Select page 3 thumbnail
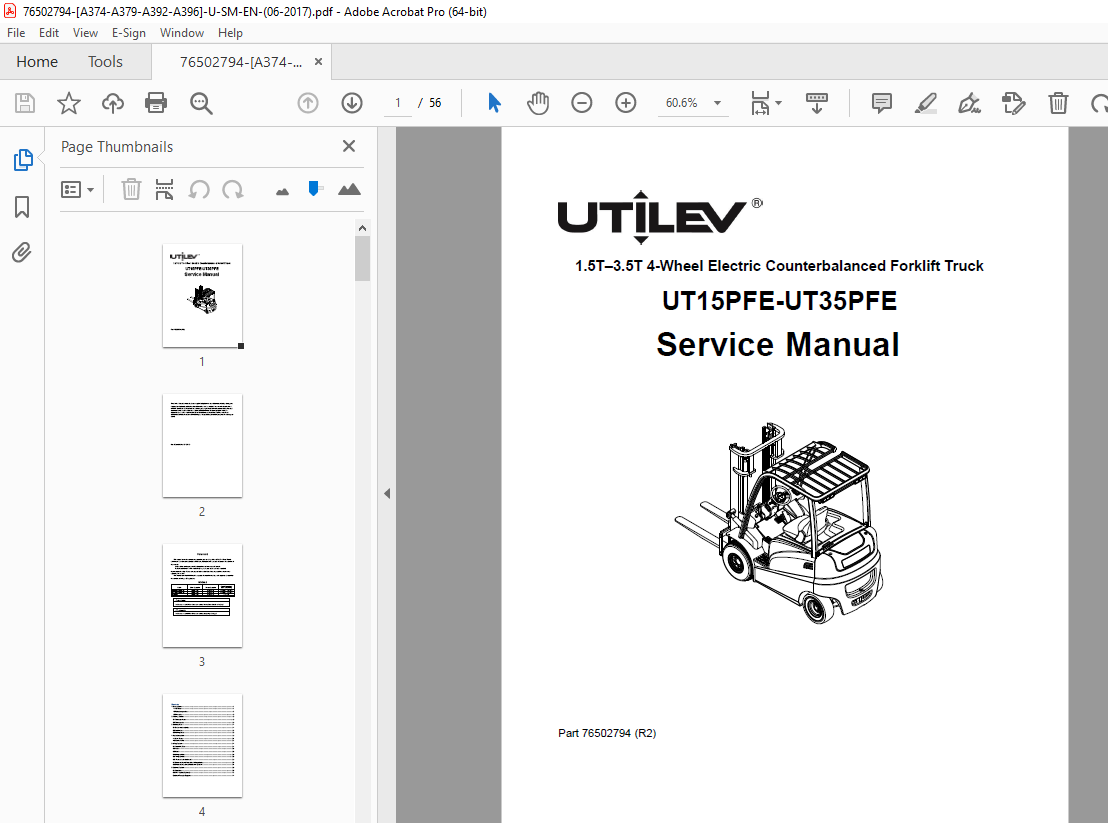This screenshot has width=1108, height=823. (x=202, y=596)
